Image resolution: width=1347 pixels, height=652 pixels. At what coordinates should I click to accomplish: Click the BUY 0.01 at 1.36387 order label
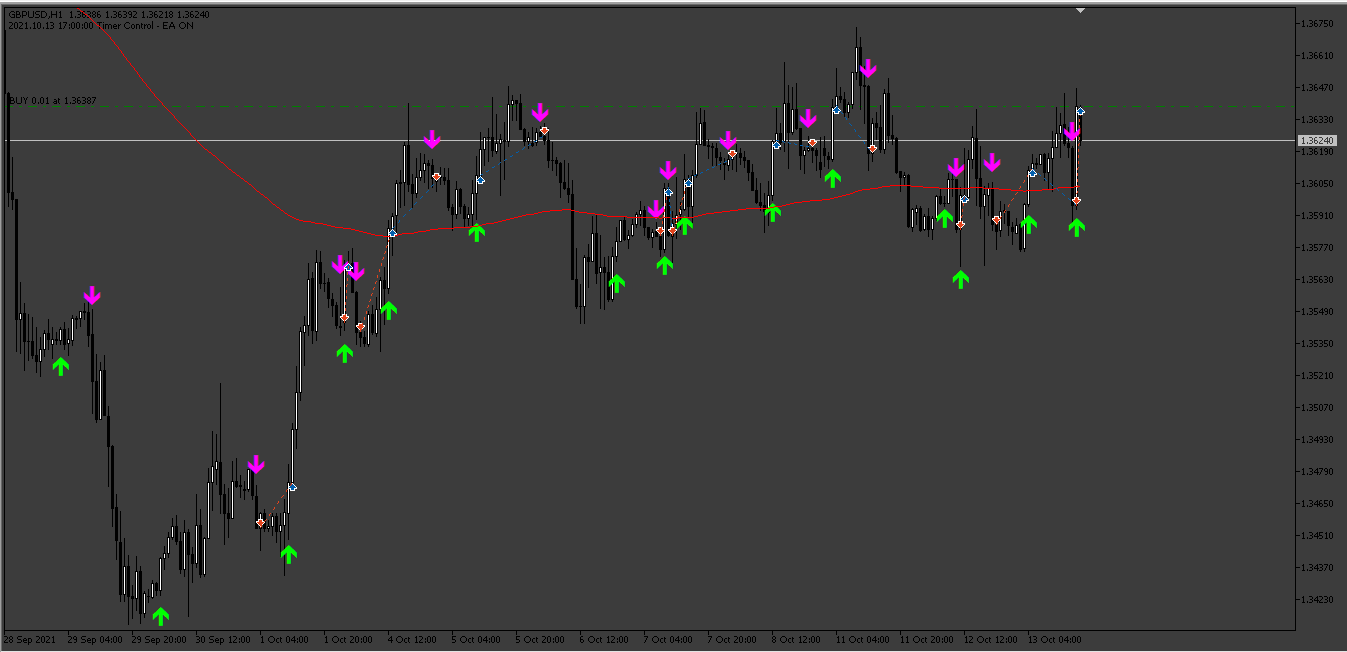click(x=53, y=101)
